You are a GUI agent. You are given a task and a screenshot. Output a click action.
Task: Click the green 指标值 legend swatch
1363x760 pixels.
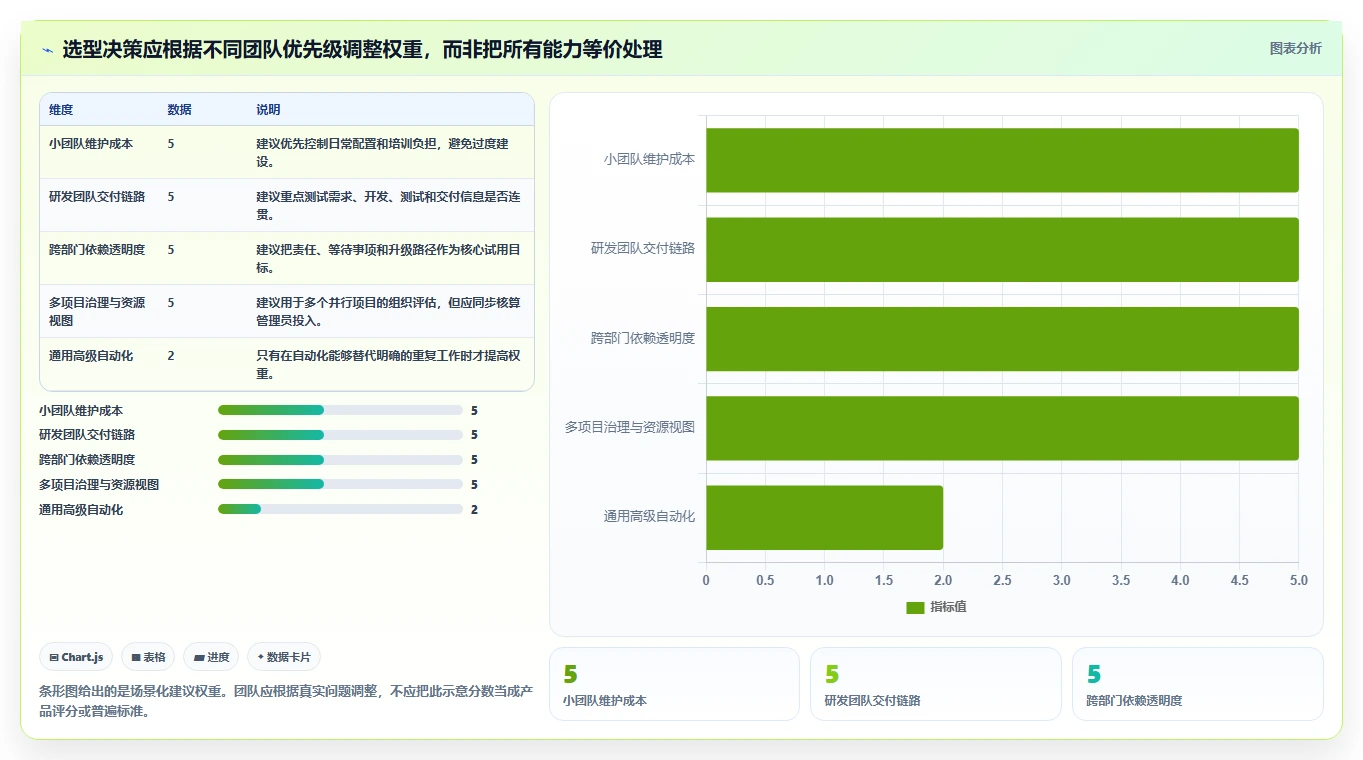pos(915,607)
